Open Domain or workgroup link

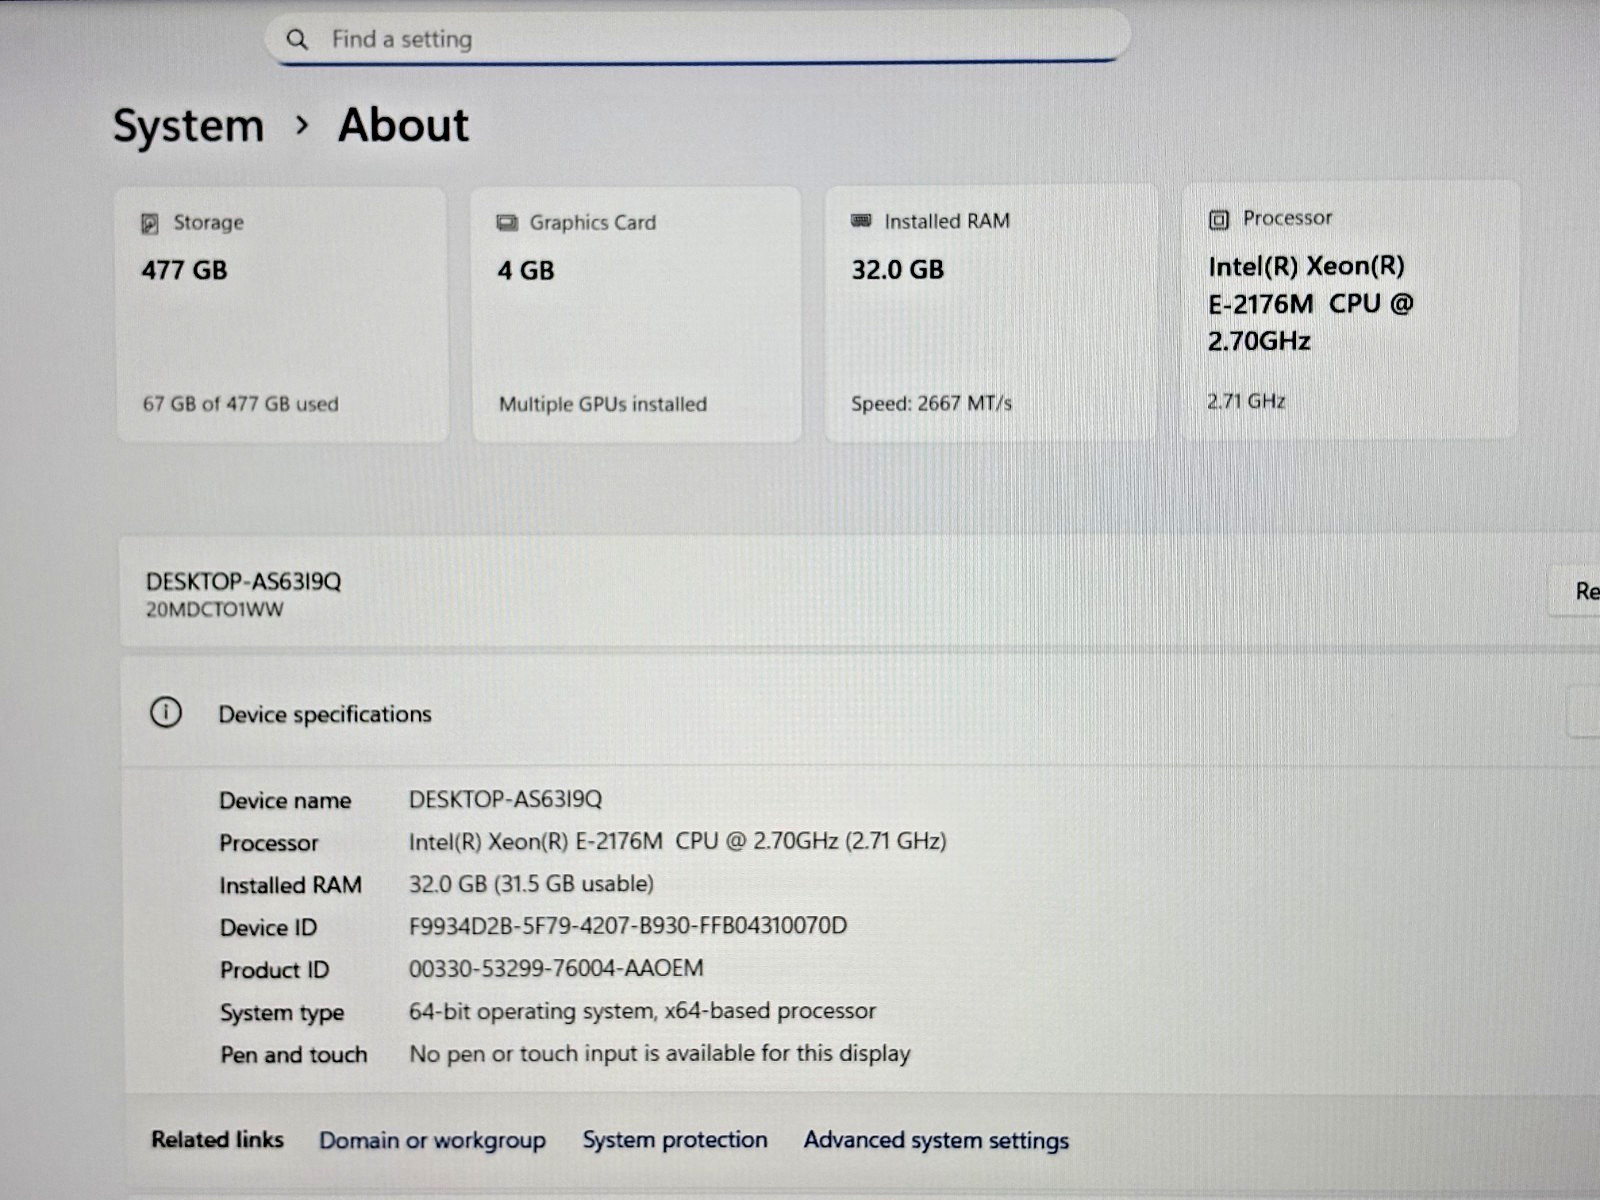point(432,1141)
